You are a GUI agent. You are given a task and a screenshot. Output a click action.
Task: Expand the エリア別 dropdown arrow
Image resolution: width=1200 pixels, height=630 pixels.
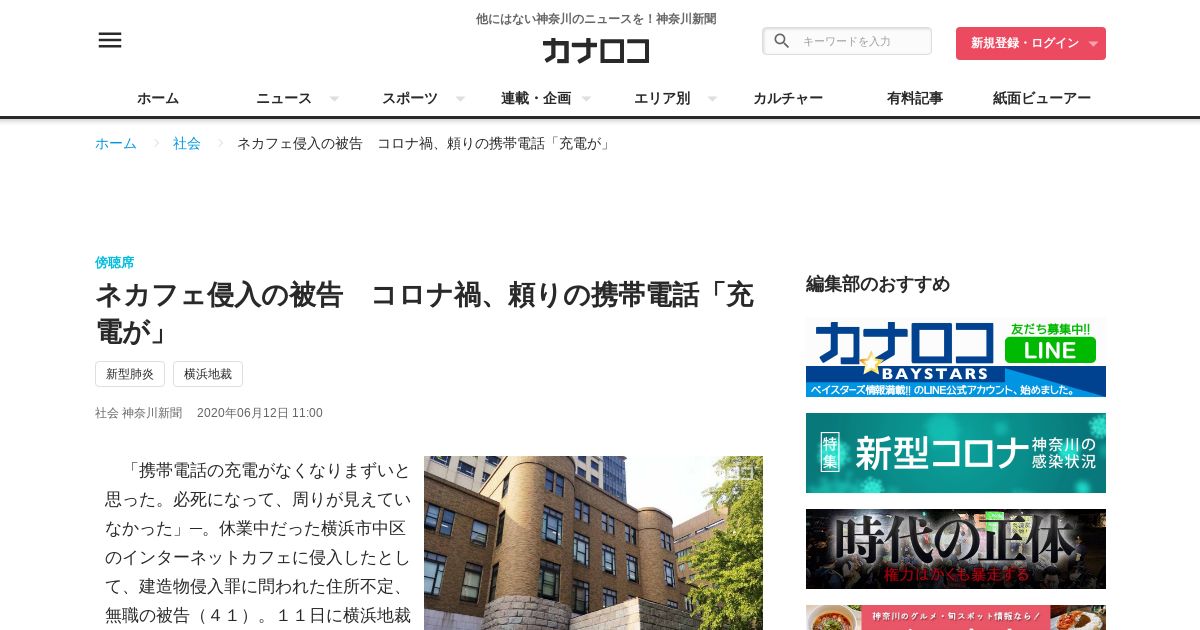click(712, 99)
